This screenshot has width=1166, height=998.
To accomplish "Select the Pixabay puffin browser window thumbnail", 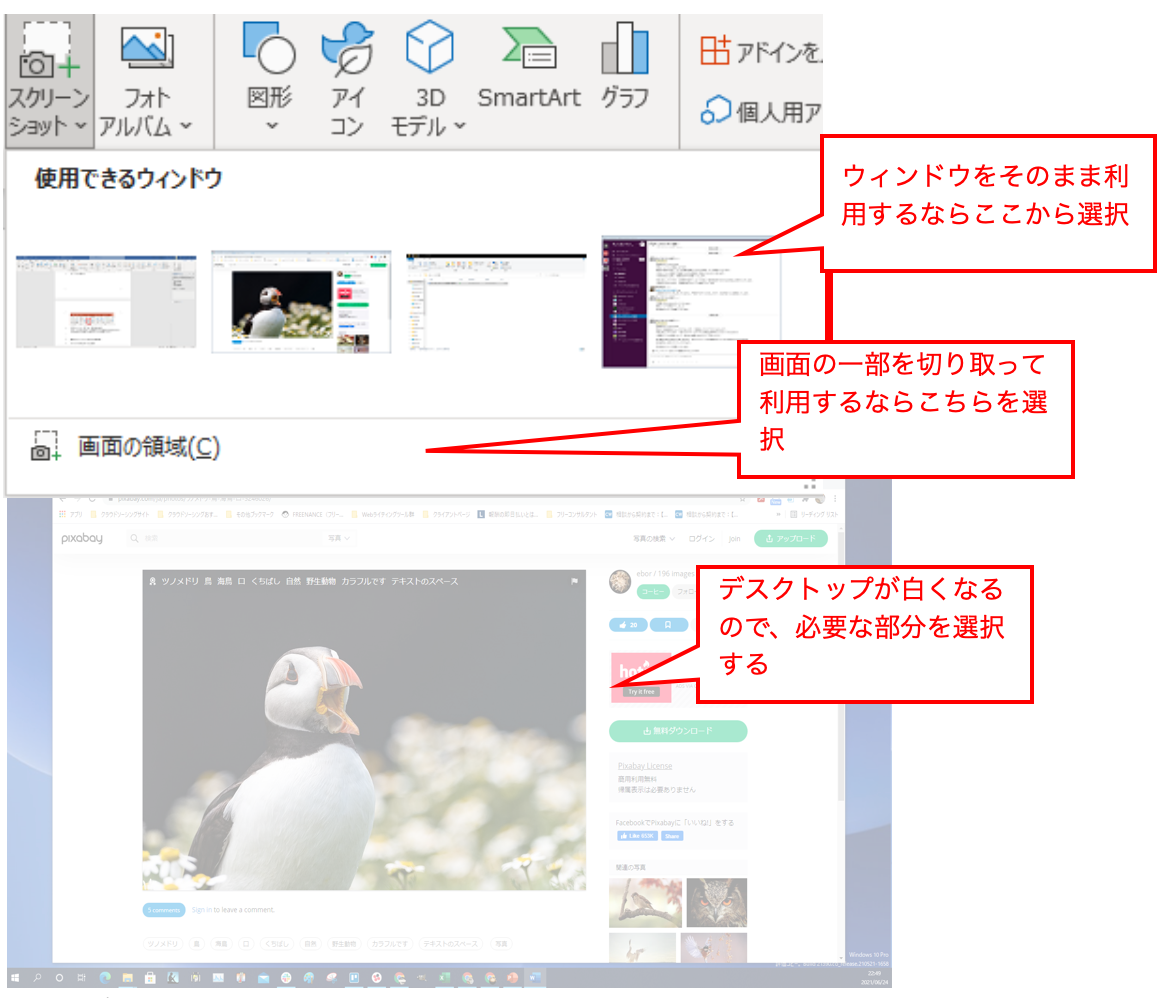I will 301,302.
